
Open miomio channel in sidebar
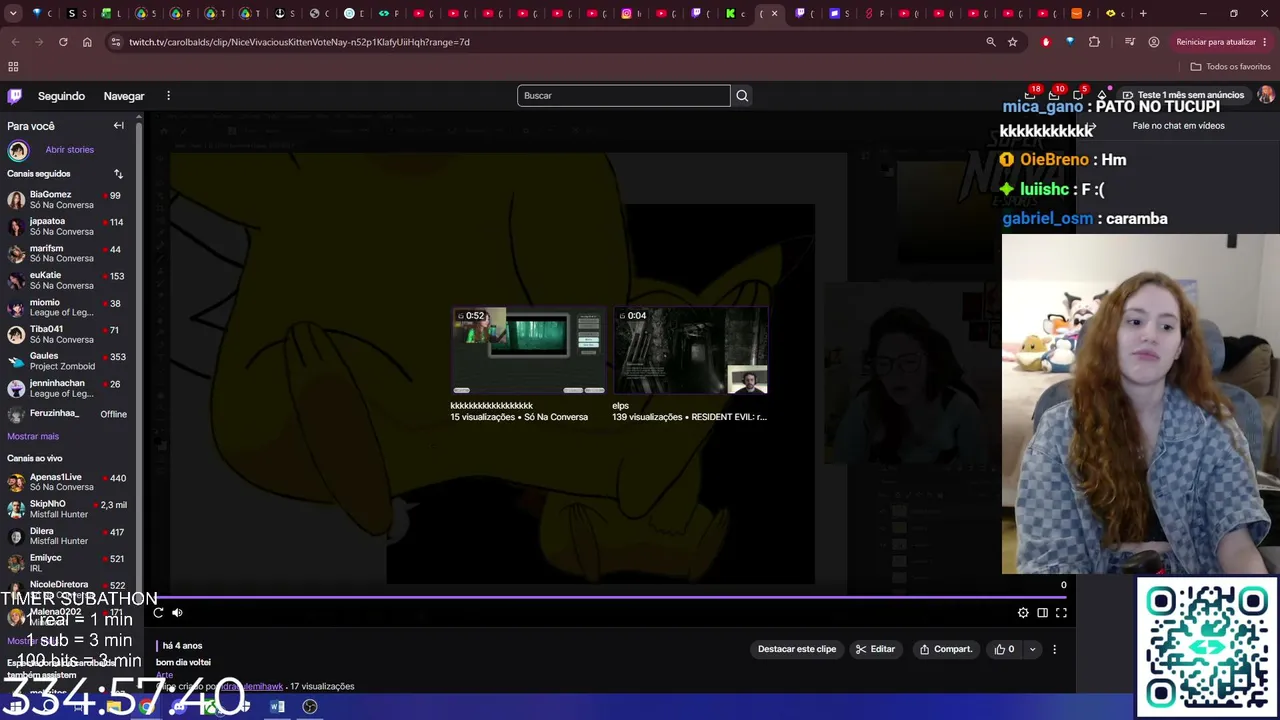[68, 308]
